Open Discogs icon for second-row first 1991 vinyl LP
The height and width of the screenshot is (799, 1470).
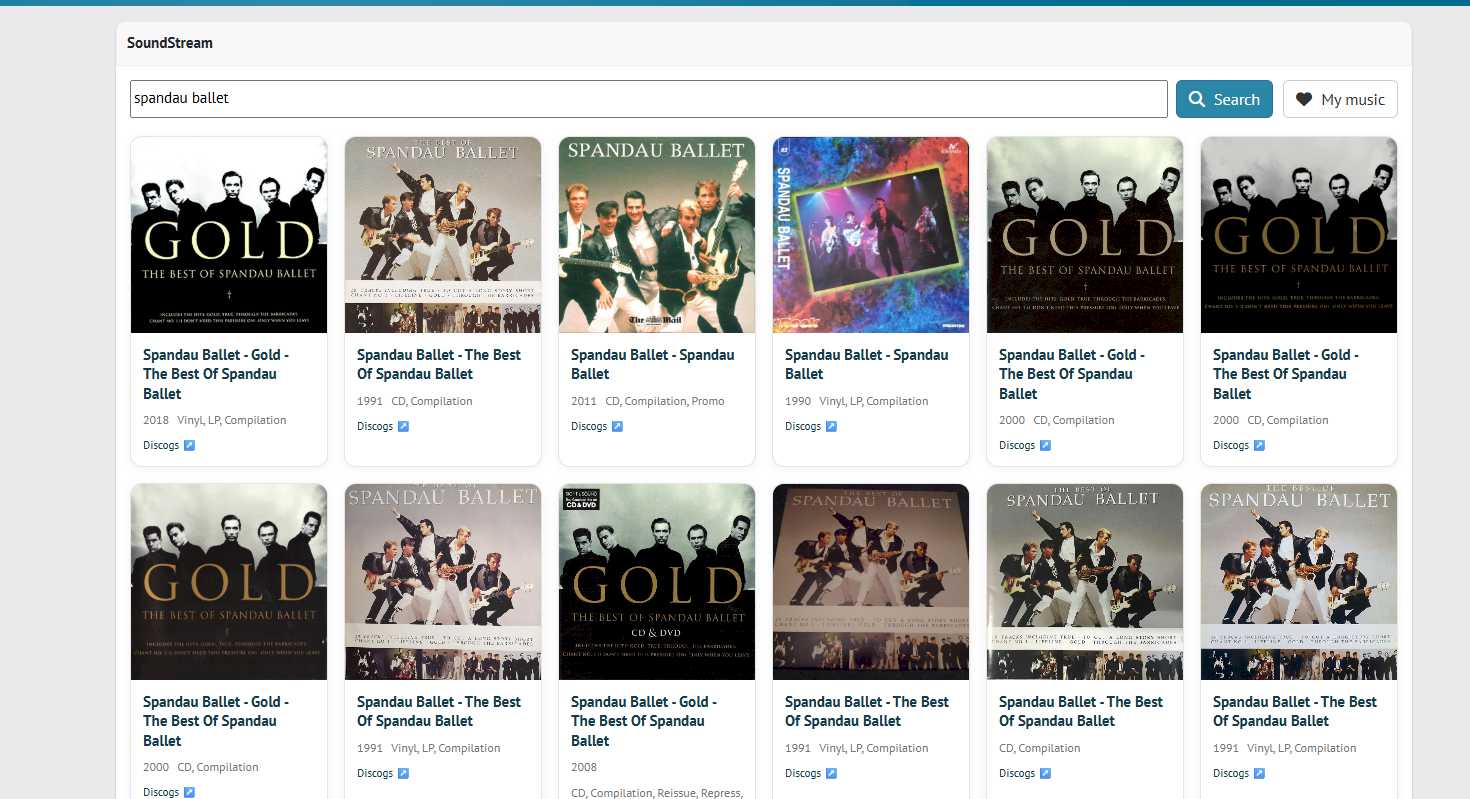click(403, 773)
